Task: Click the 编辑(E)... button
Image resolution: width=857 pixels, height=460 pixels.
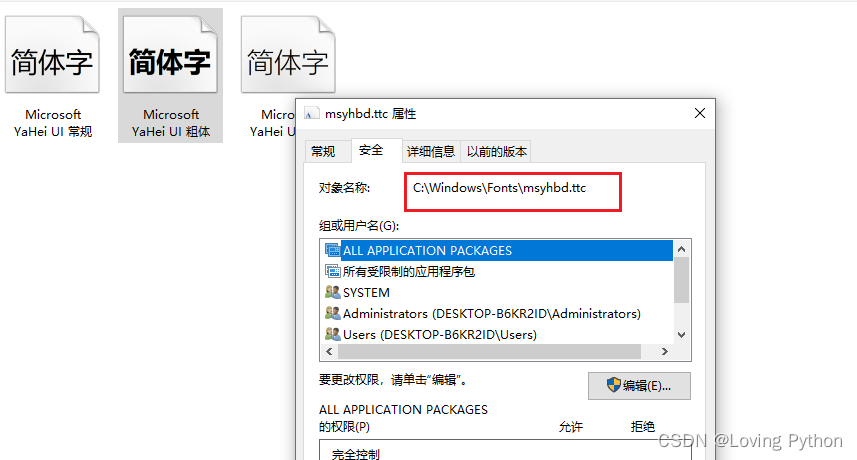Action: coord(639,386)
